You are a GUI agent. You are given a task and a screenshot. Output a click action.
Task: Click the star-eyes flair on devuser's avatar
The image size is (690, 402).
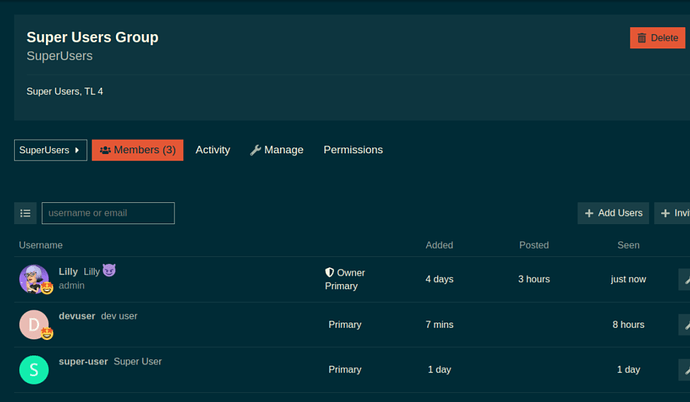pyautogui.click(x=47, y=334)
